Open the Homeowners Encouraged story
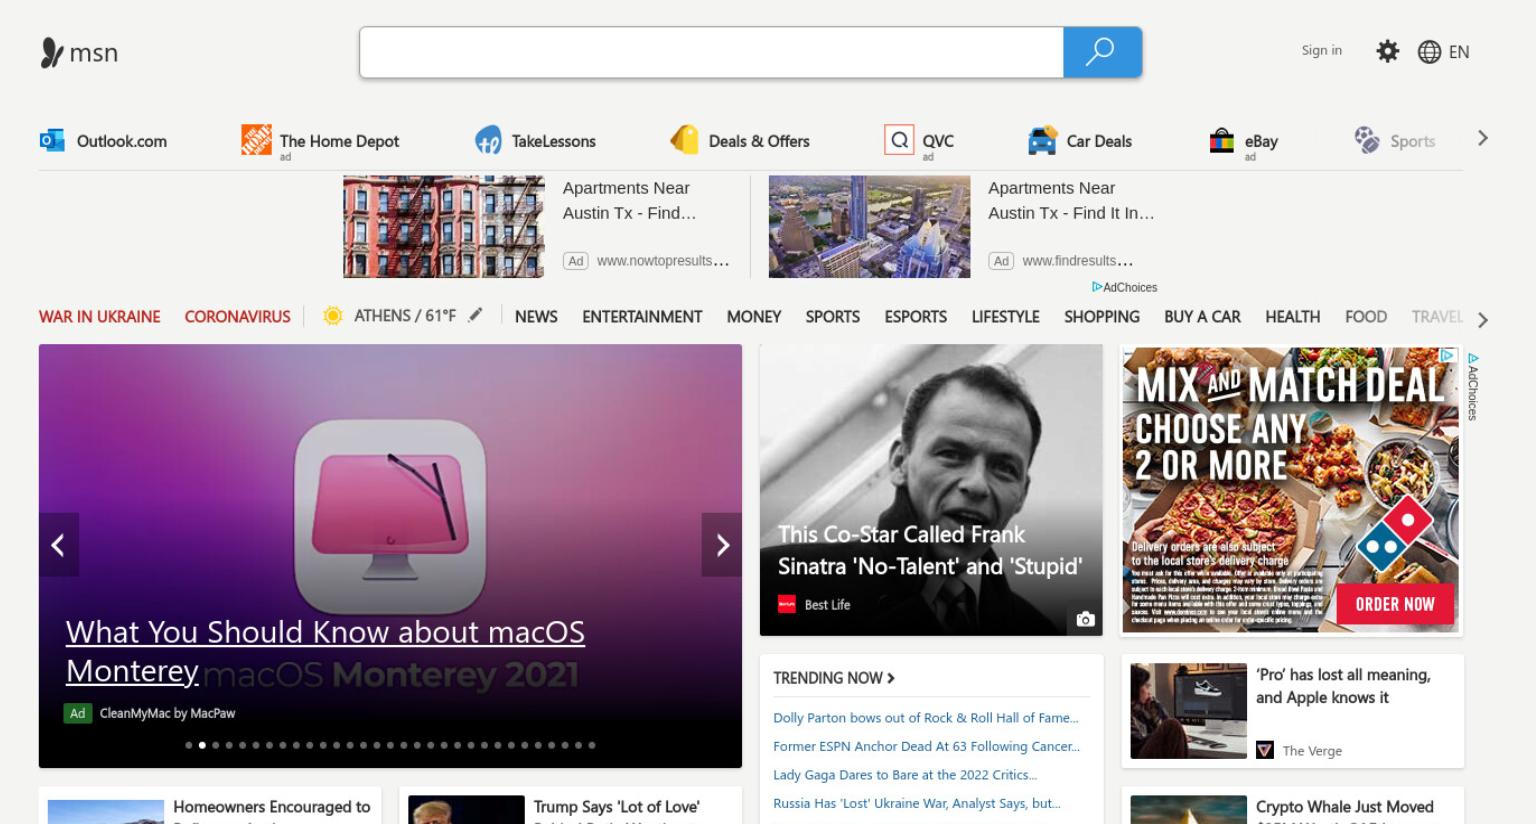Viewport: 1536px width, 824px height. [x=271, y=807]
